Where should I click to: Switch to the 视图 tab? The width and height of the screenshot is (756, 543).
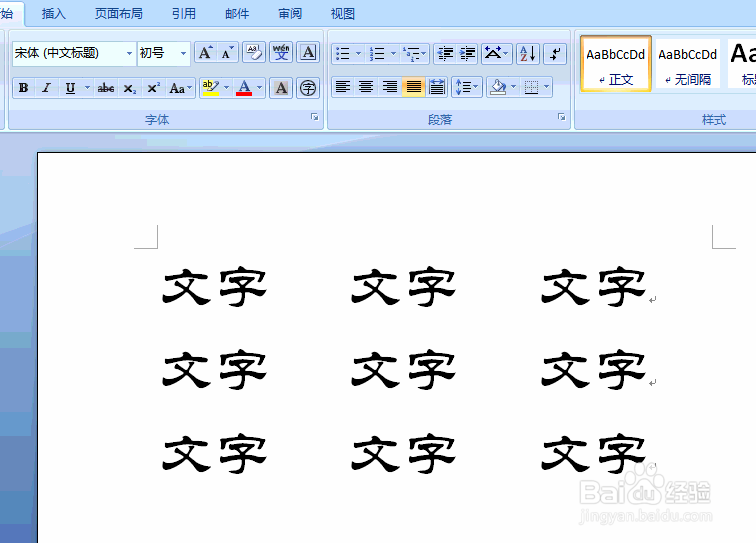pos(343,14)
